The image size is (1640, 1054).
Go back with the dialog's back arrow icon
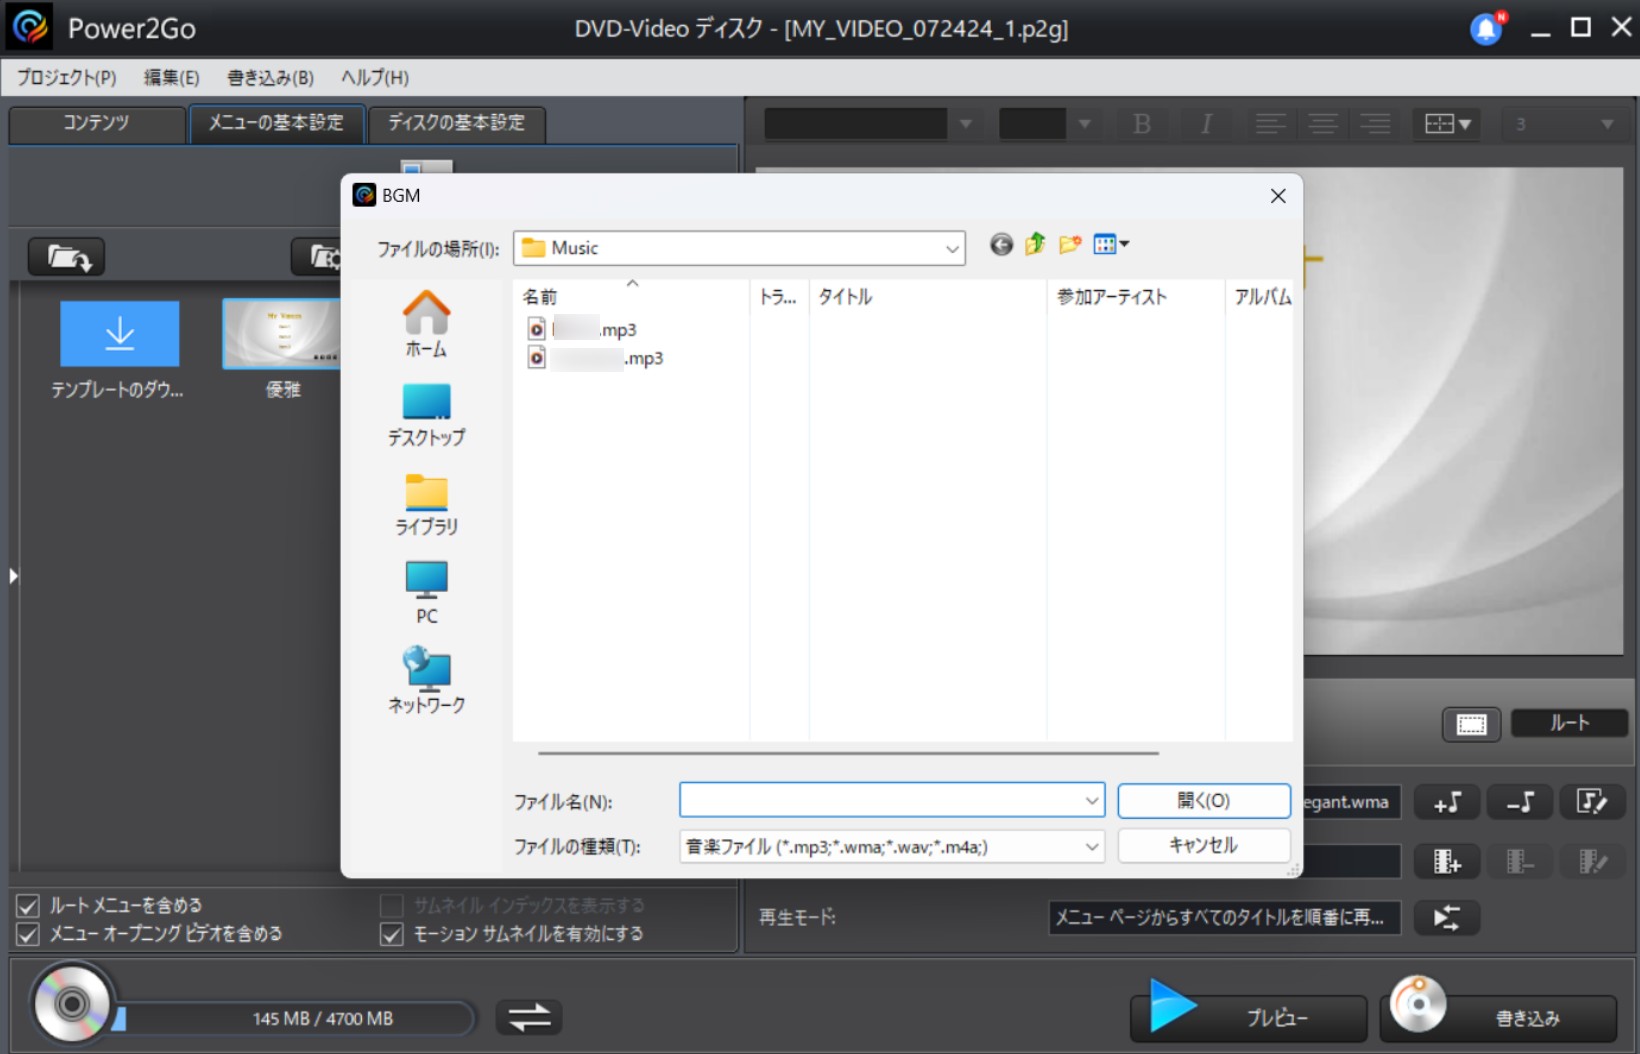tap(1001, 245)
